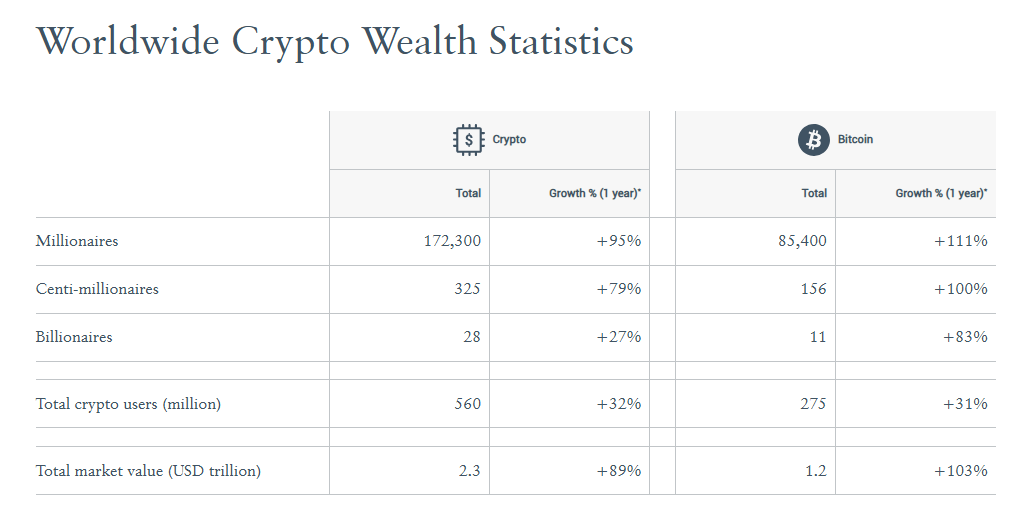Click the total crypto users value 560
The image size is (1032, 519).
[466, 404]
